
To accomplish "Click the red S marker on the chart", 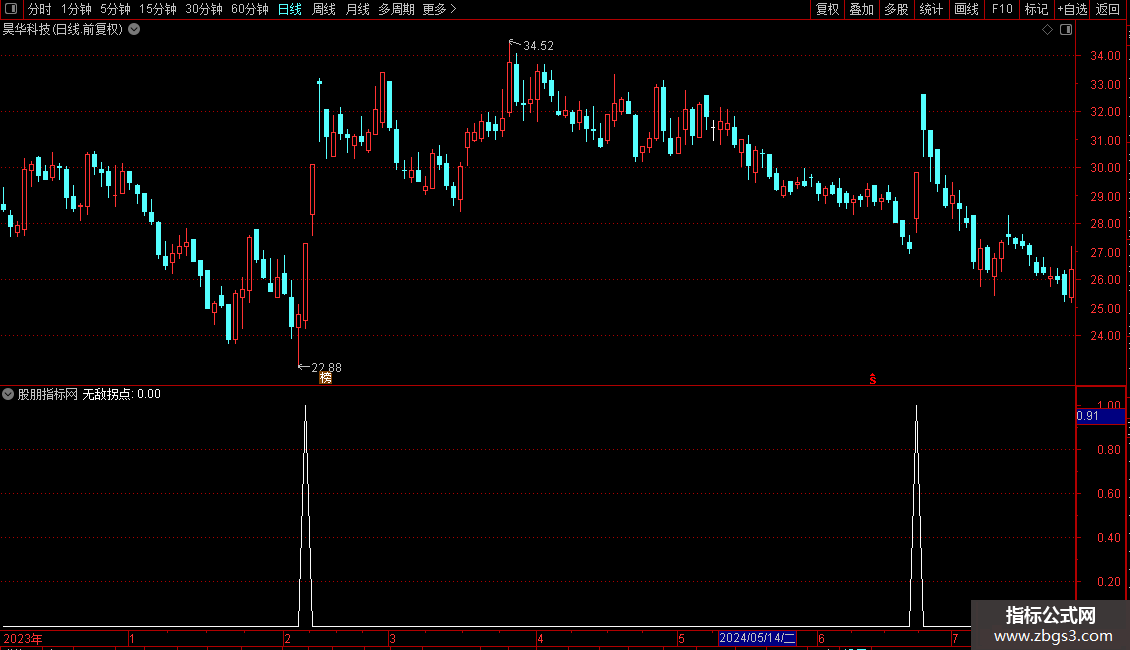I will 873,379.
